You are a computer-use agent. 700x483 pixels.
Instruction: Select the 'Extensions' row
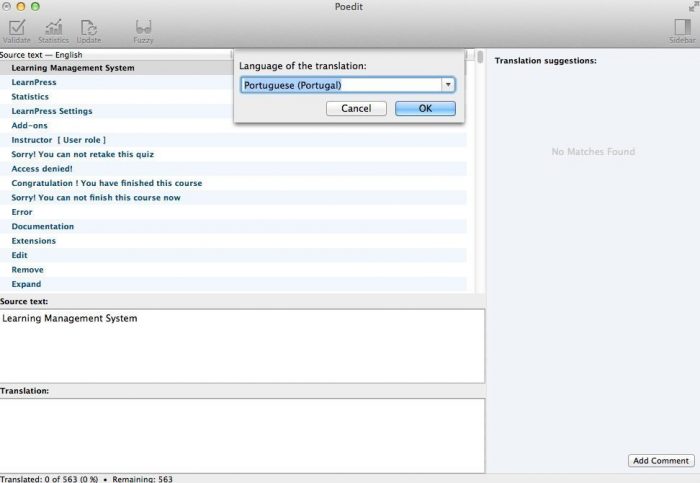click(233, 241)
